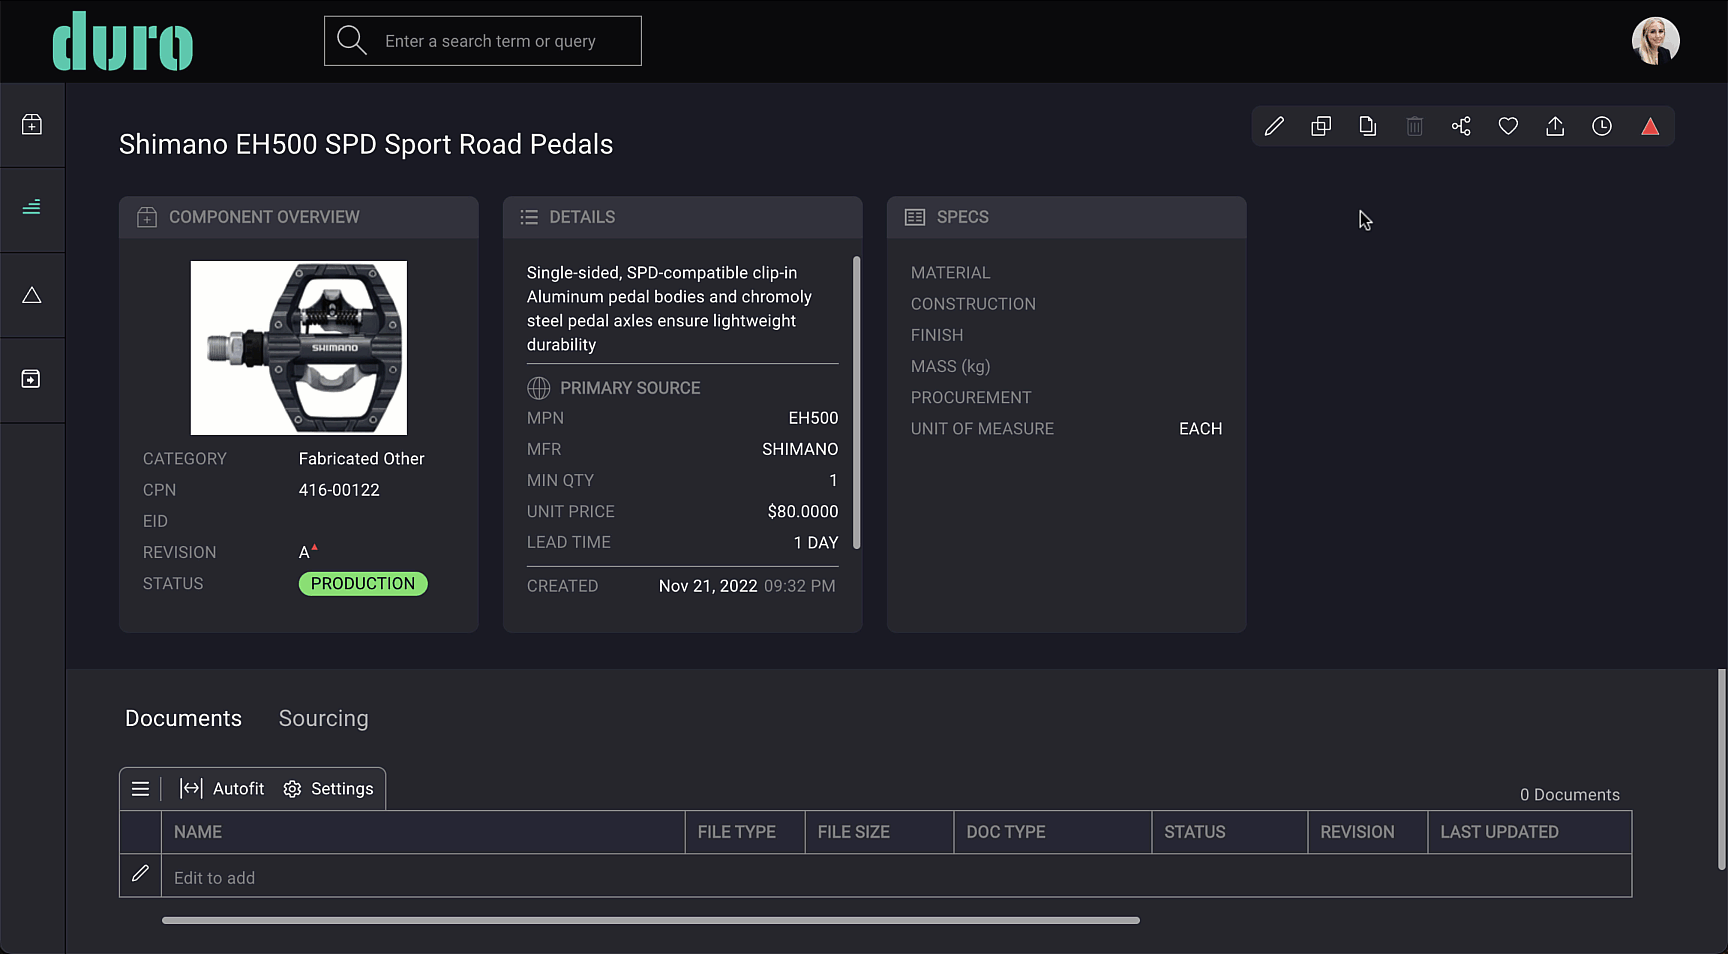
Task: Edit the component with pencil icon
Action: pos(1274,126)
